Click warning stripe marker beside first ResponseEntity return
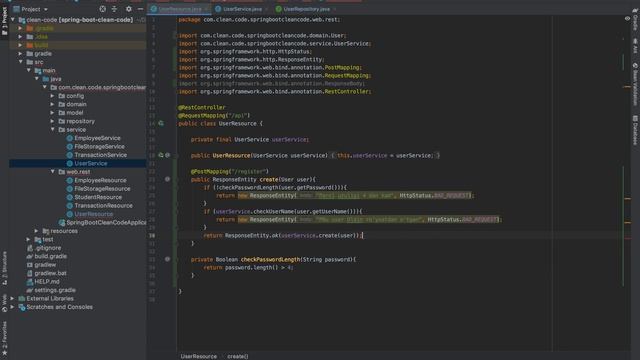640x360 pixels. click(x=627, y=199)
